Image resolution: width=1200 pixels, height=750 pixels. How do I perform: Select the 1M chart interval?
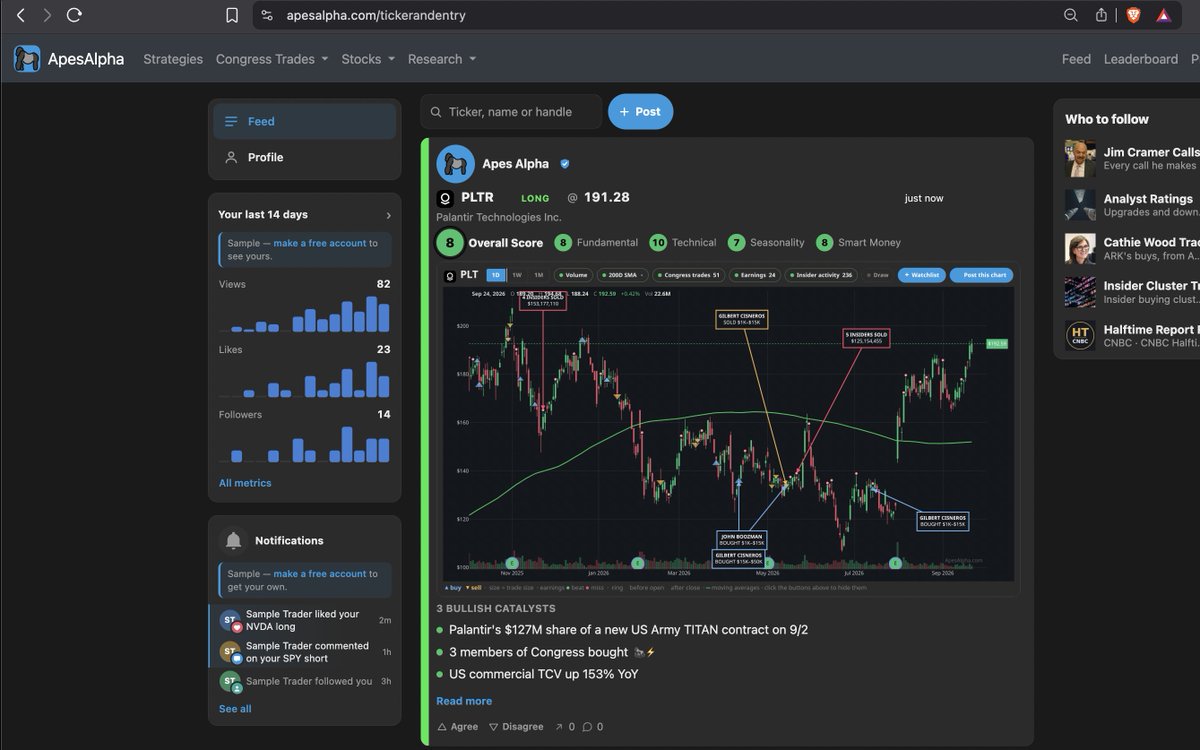click(538, 275)
